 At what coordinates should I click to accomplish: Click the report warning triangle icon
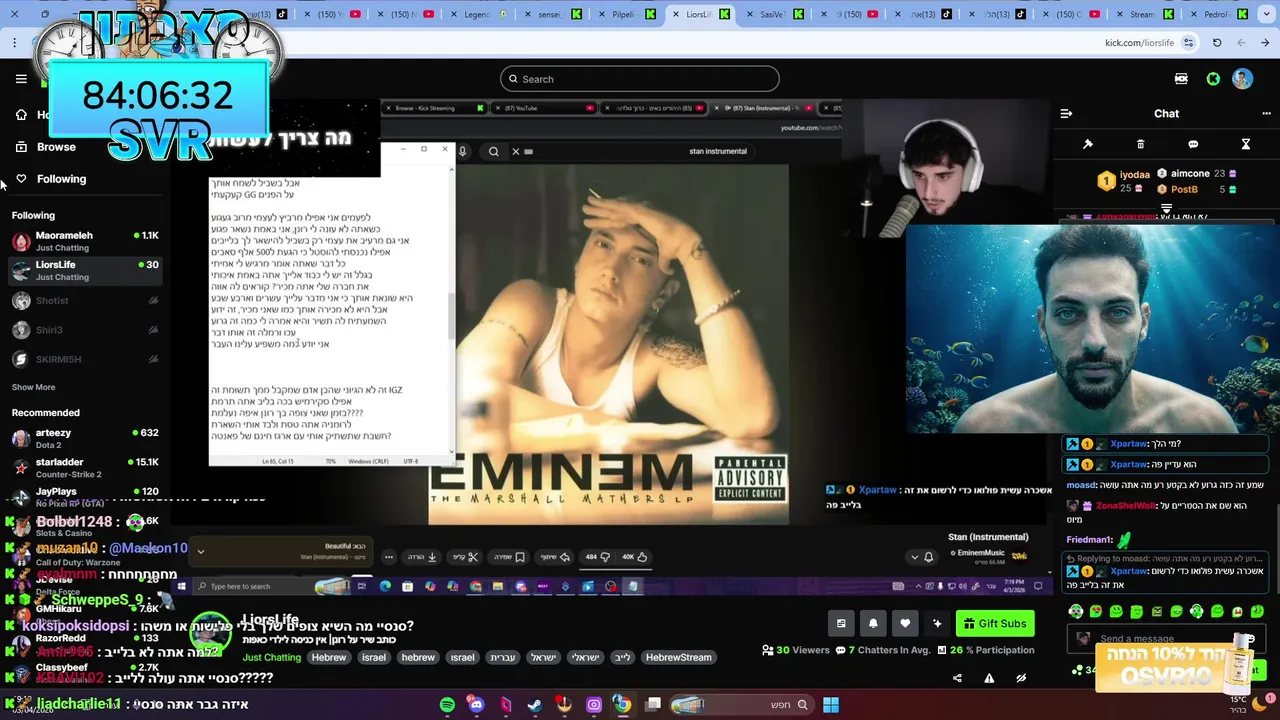tap(989, 678)
